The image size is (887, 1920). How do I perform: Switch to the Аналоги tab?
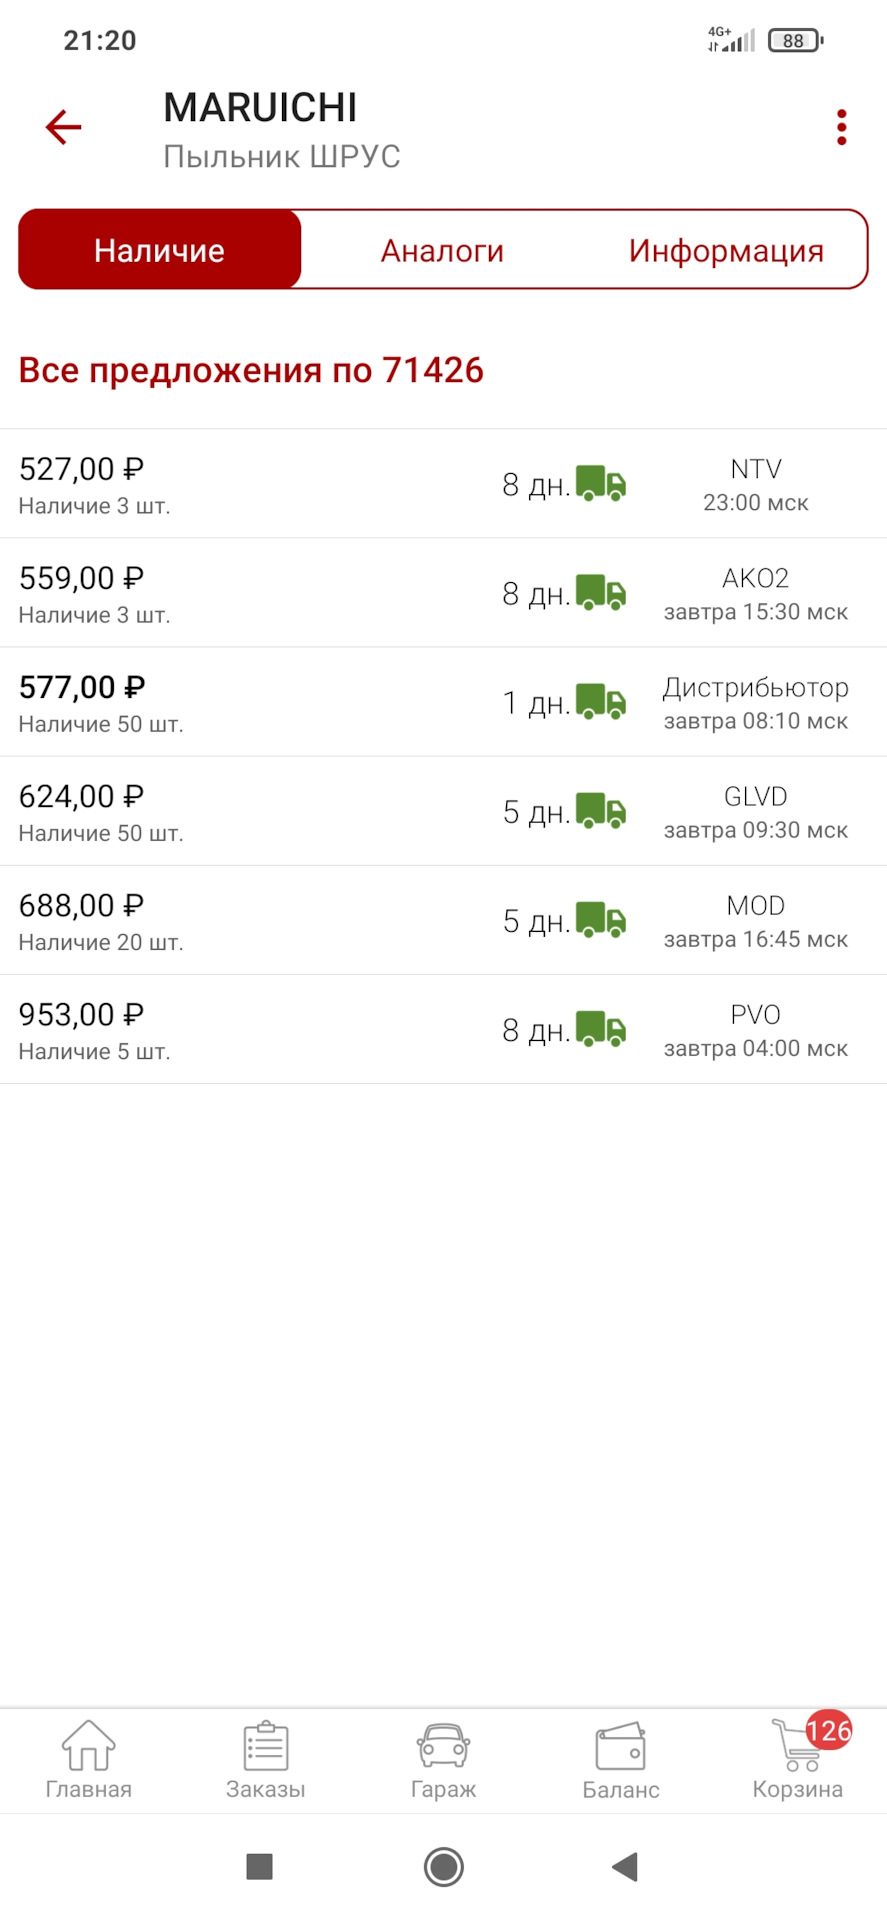[442, 250]
